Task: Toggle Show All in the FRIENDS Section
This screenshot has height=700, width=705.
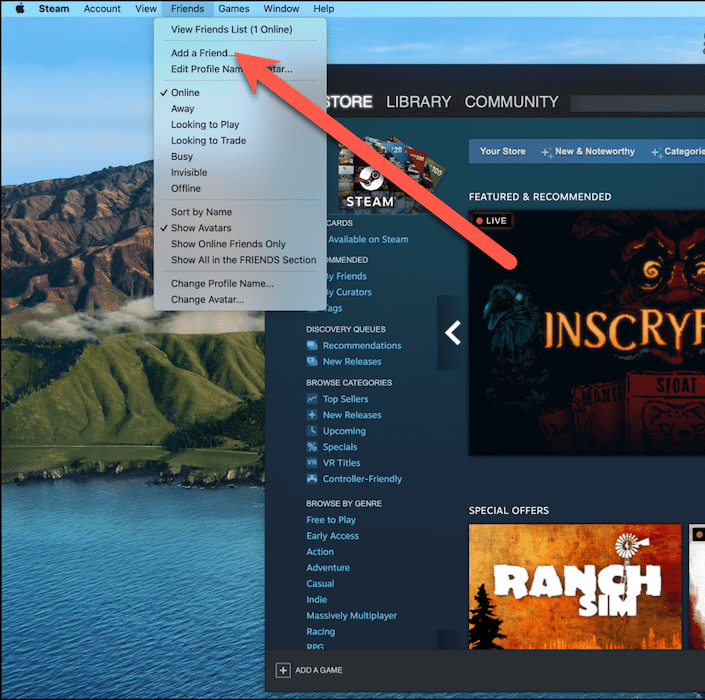Action: pyautogui.click(x=243, y=260)
